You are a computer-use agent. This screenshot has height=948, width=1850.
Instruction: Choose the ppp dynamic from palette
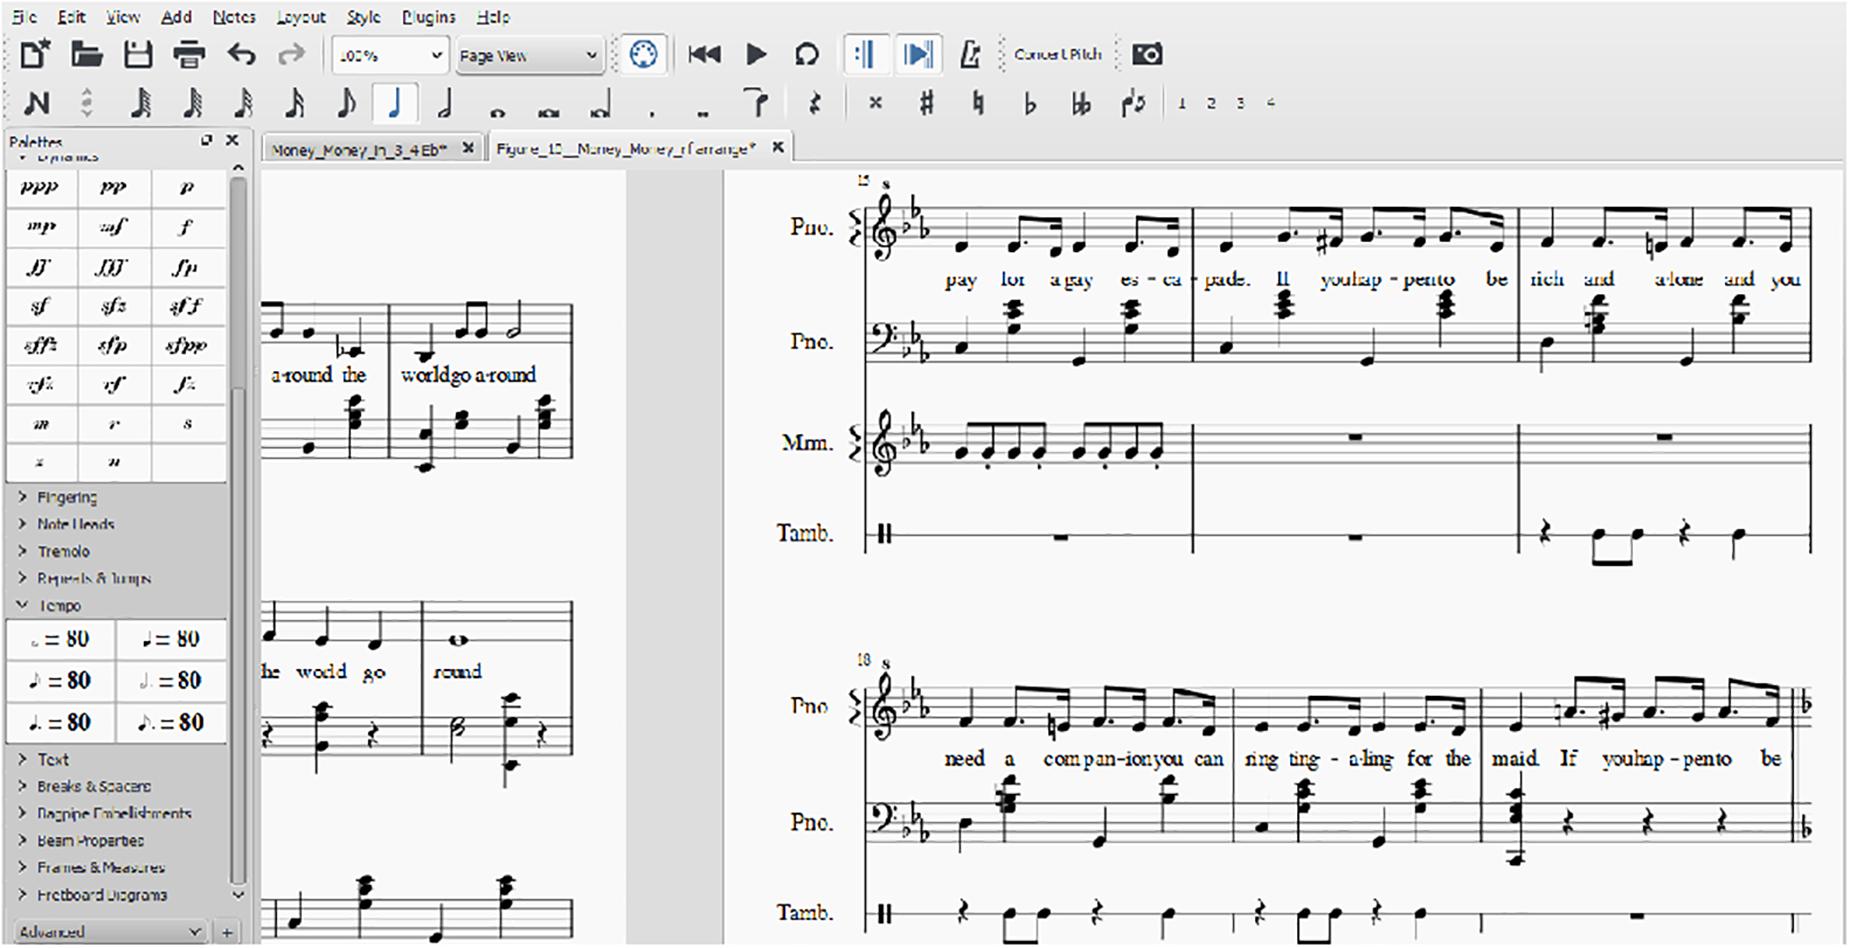42,187
